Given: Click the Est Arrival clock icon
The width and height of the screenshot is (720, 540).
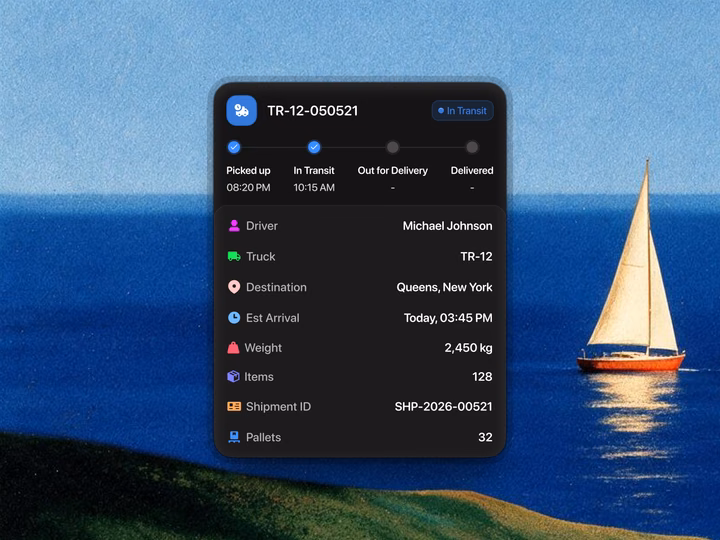Looking at the screenshot, I should coord(234,318).
